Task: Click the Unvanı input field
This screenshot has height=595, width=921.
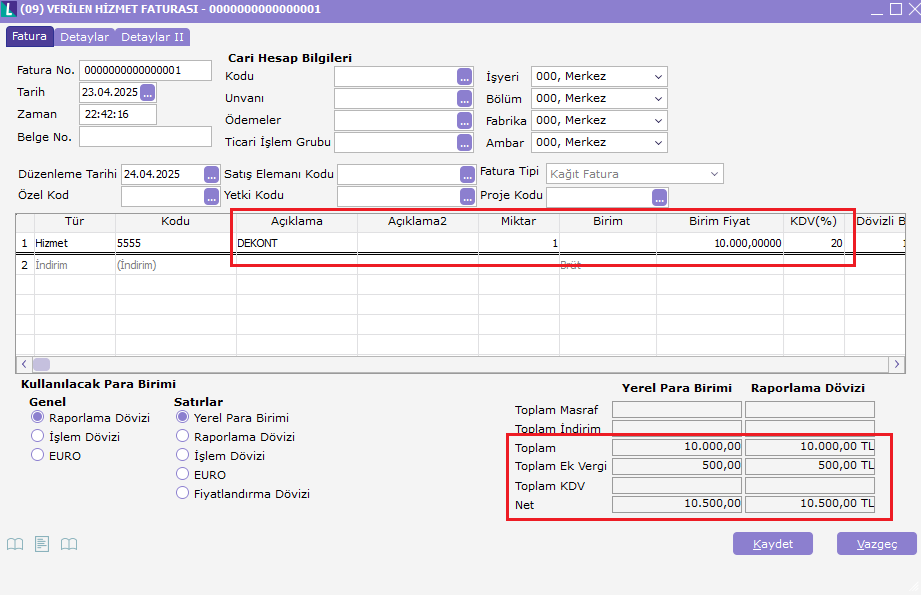Action: click(x=395, y=98)
